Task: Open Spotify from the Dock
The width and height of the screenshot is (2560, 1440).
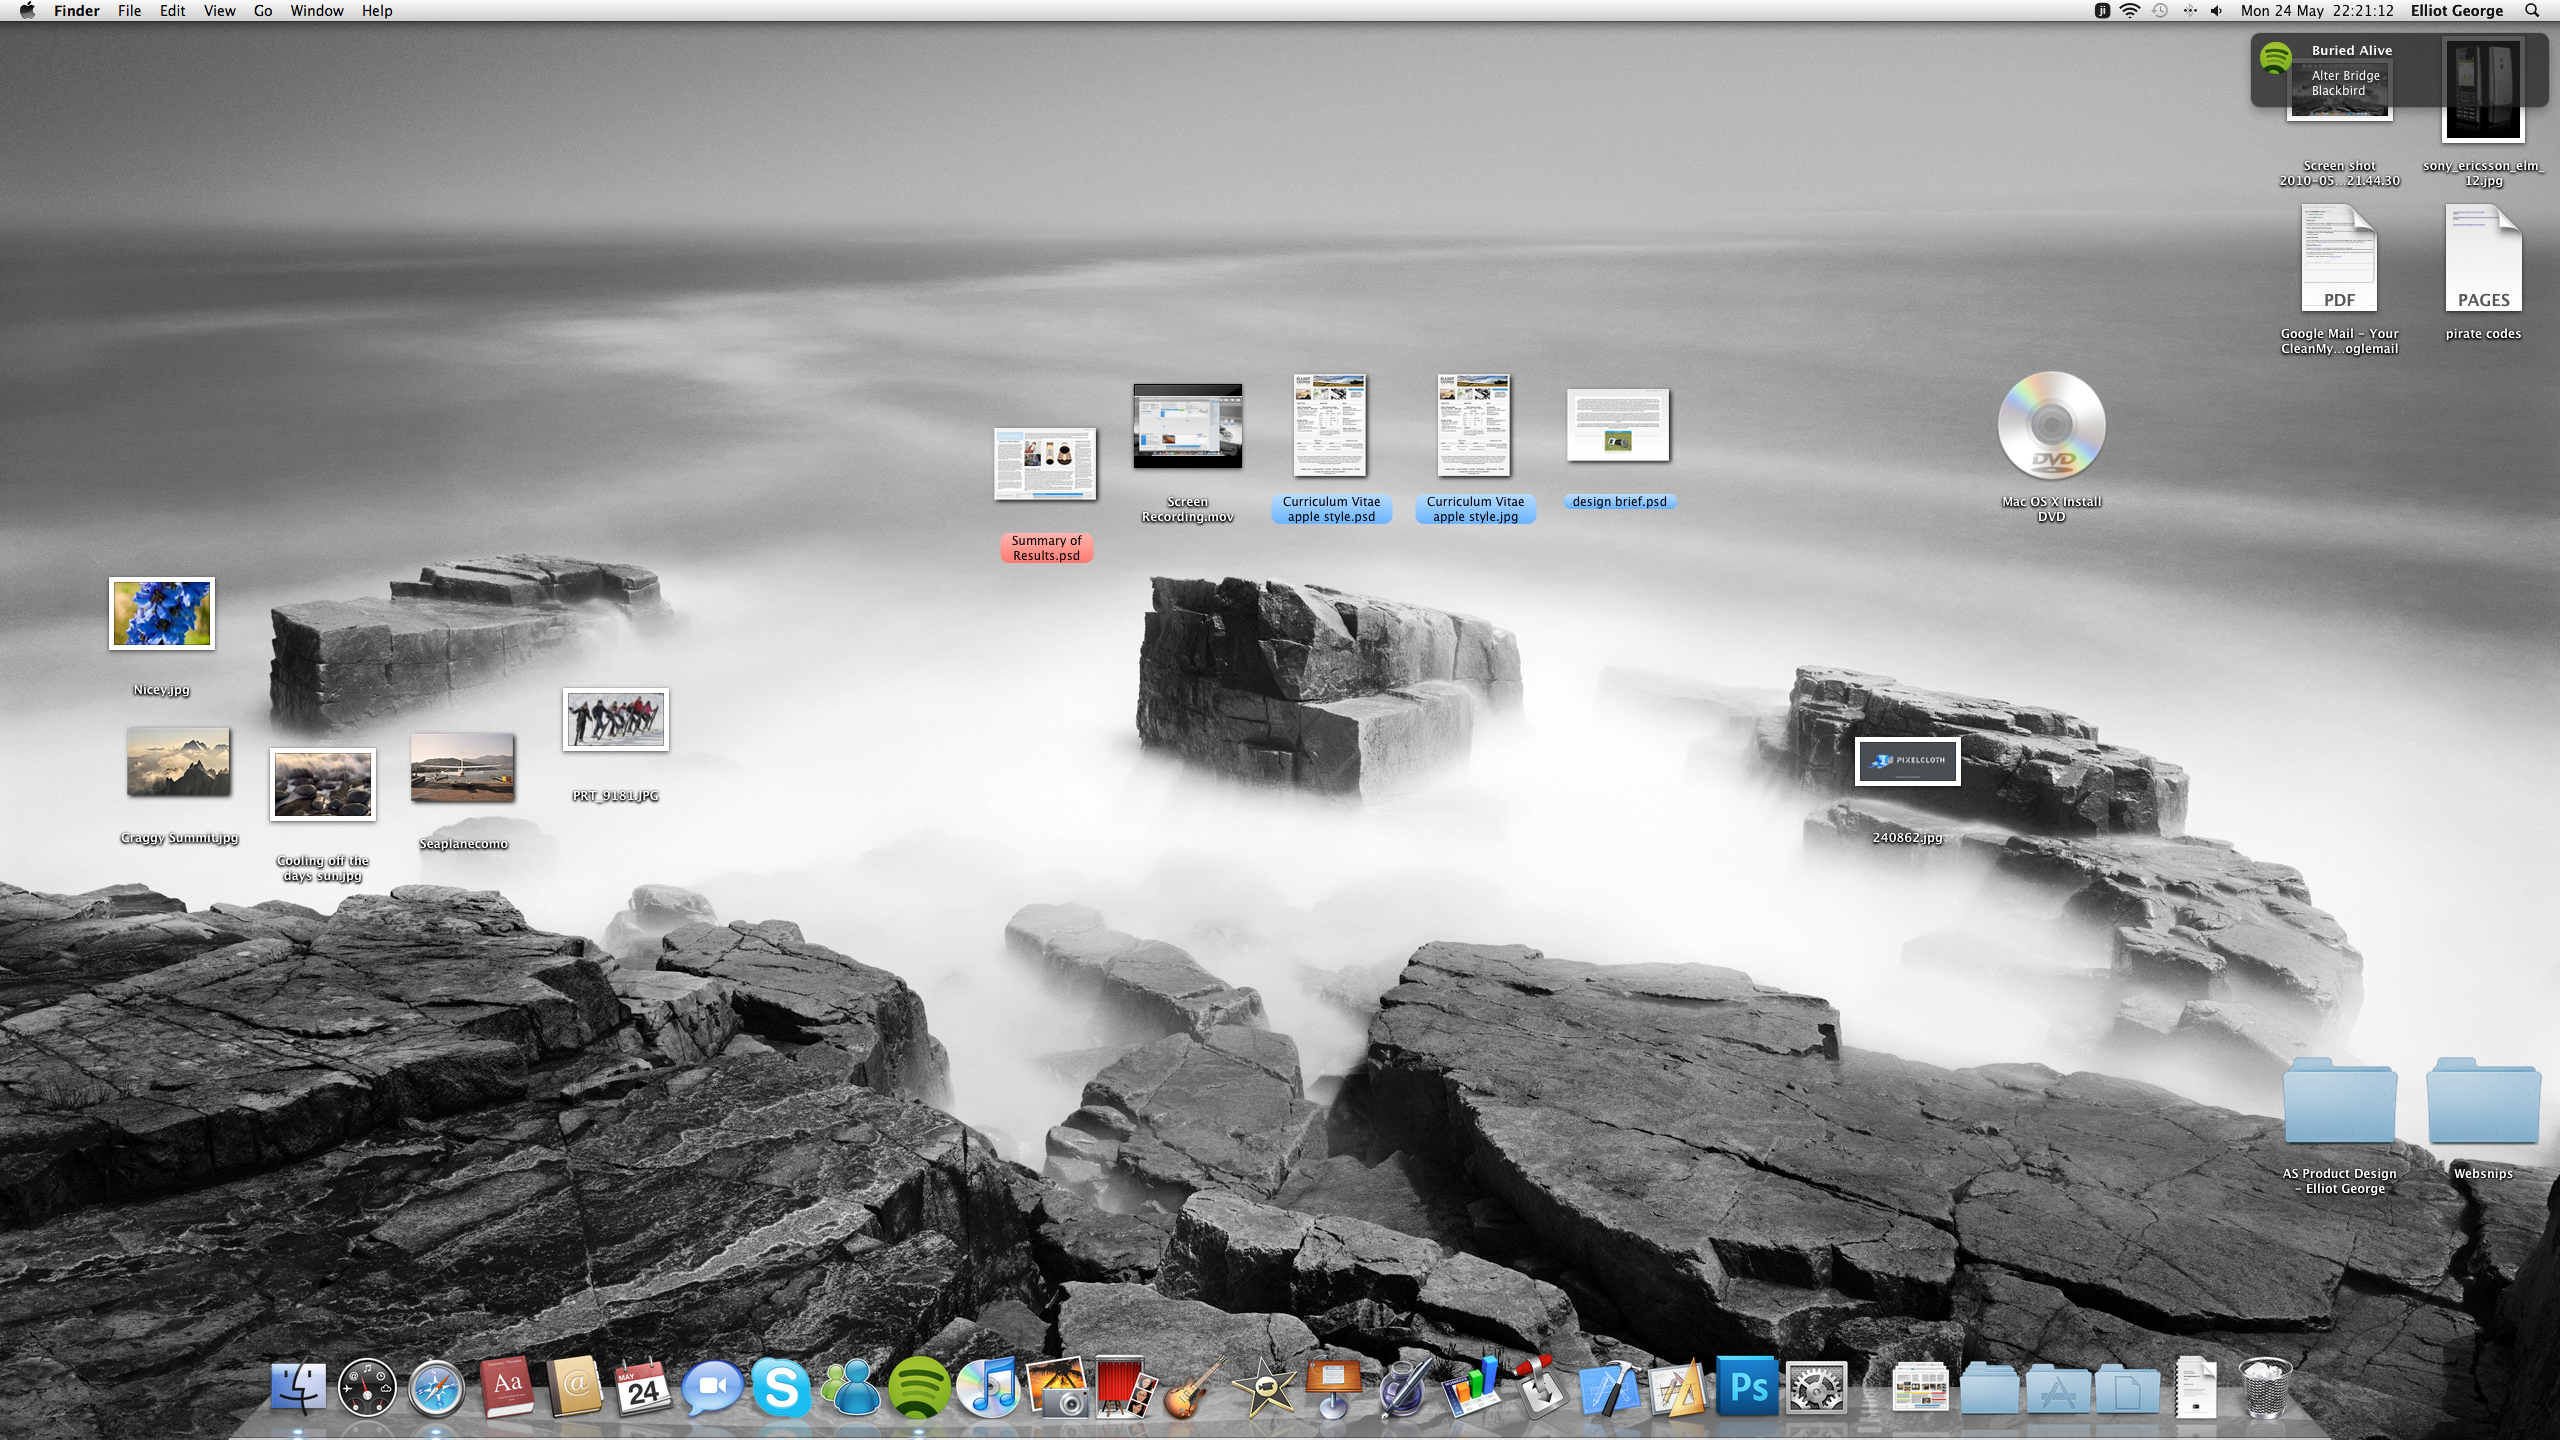Action: [x=919, y=1387]
